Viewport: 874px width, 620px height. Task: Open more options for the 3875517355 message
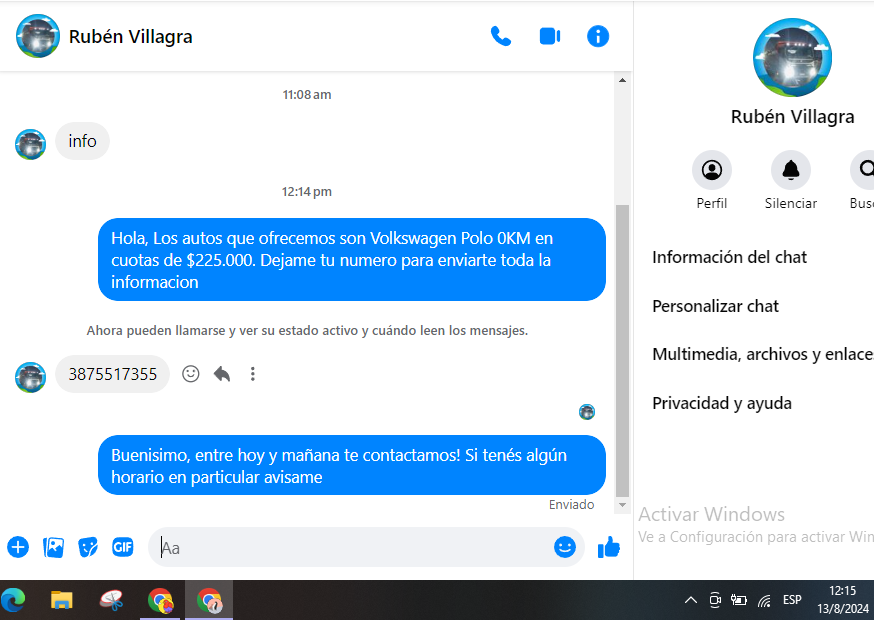point(253,374)
